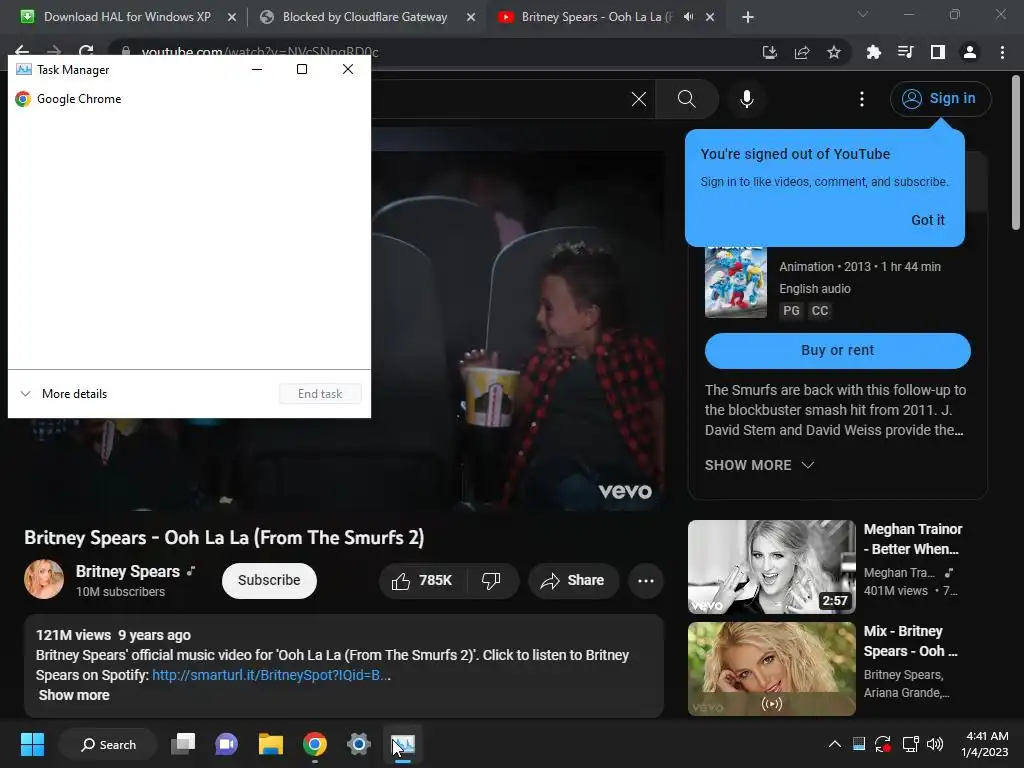Click the video title Ooh La La
This screenshot has width=1024, height=768.
point(224,537)
